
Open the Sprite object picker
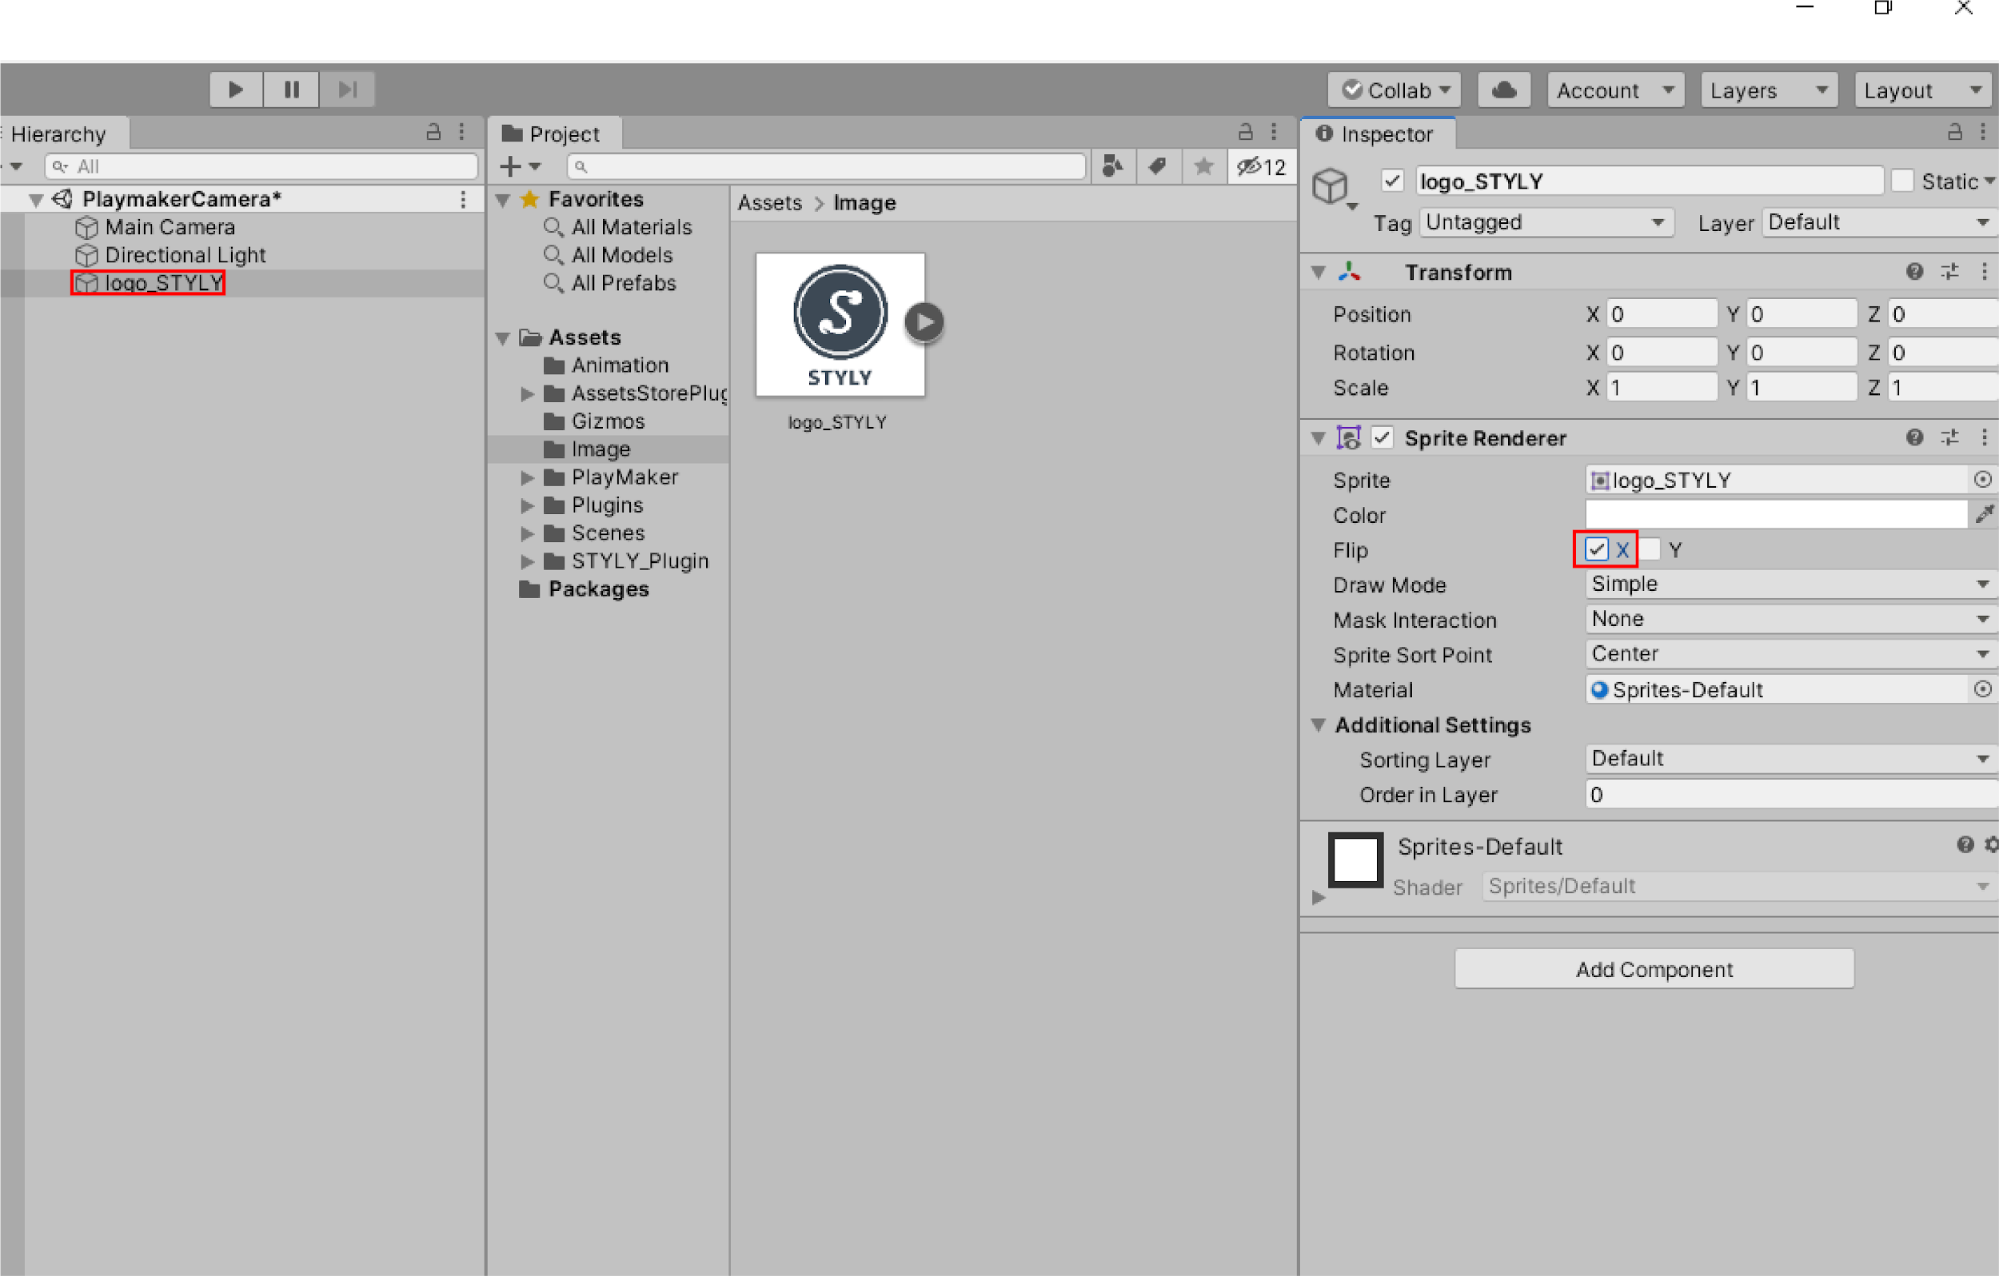[1982, 480]
